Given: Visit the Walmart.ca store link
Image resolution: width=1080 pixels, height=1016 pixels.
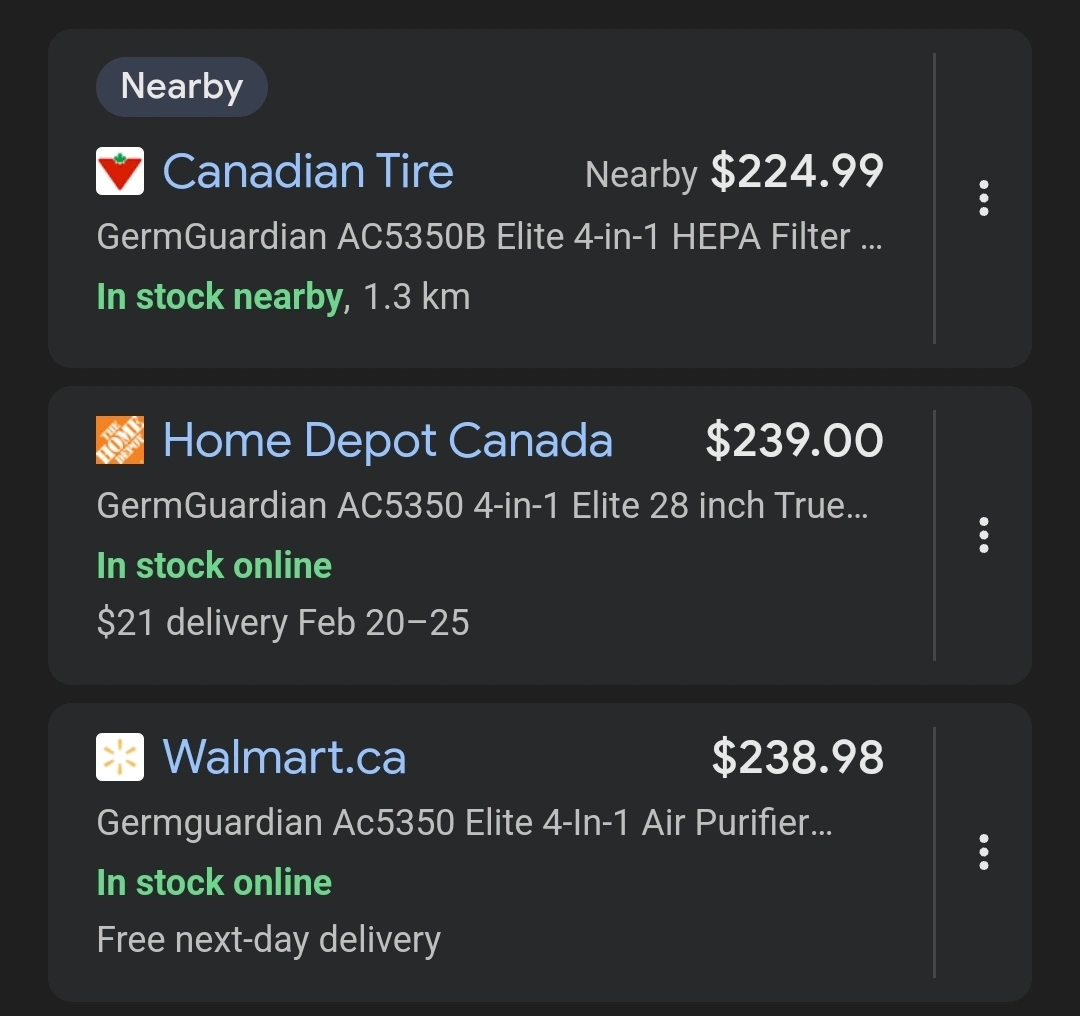Looking at the screenshot, I should point(284,757).
